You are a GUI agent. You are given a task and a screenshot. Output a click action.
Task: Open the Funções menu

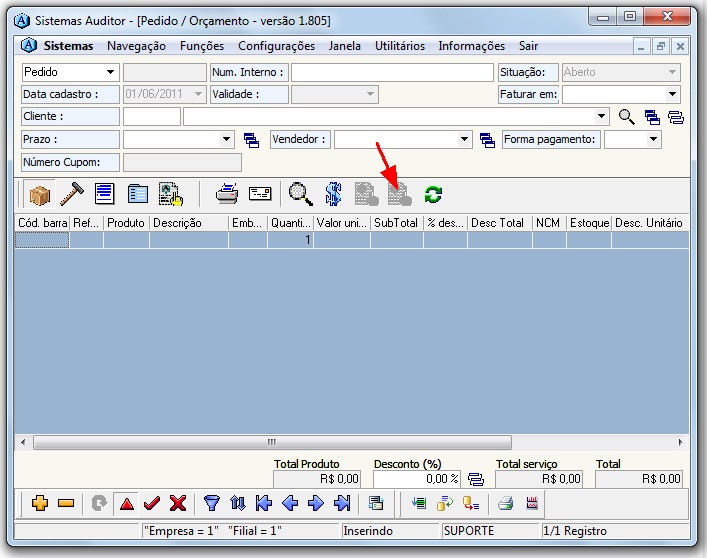tap(202, 46)
